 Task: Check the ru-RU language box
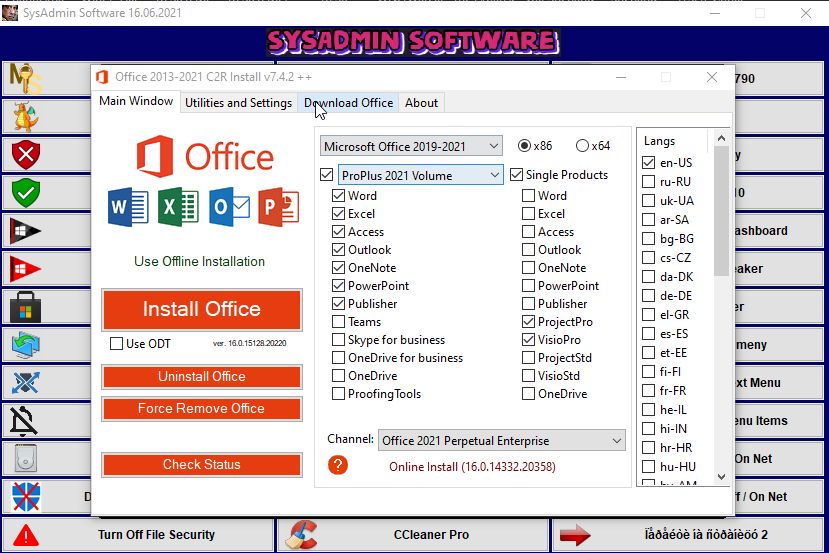tap(648, 181)
